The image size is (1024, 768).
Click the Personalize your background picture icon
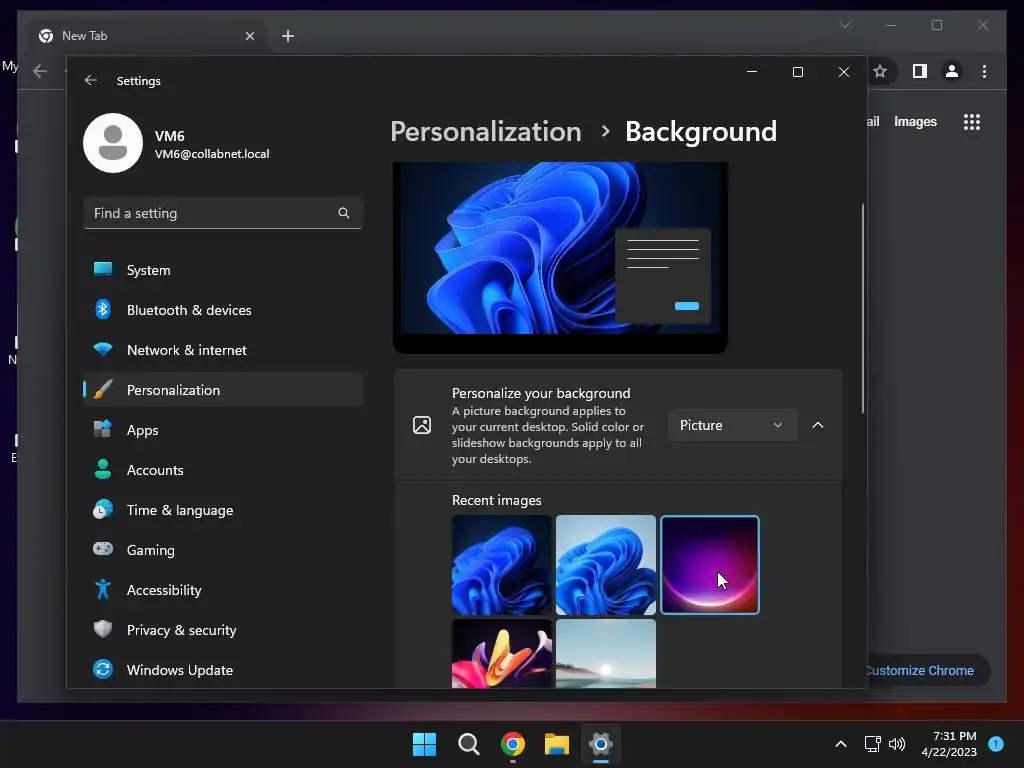(x=422, y=425)
